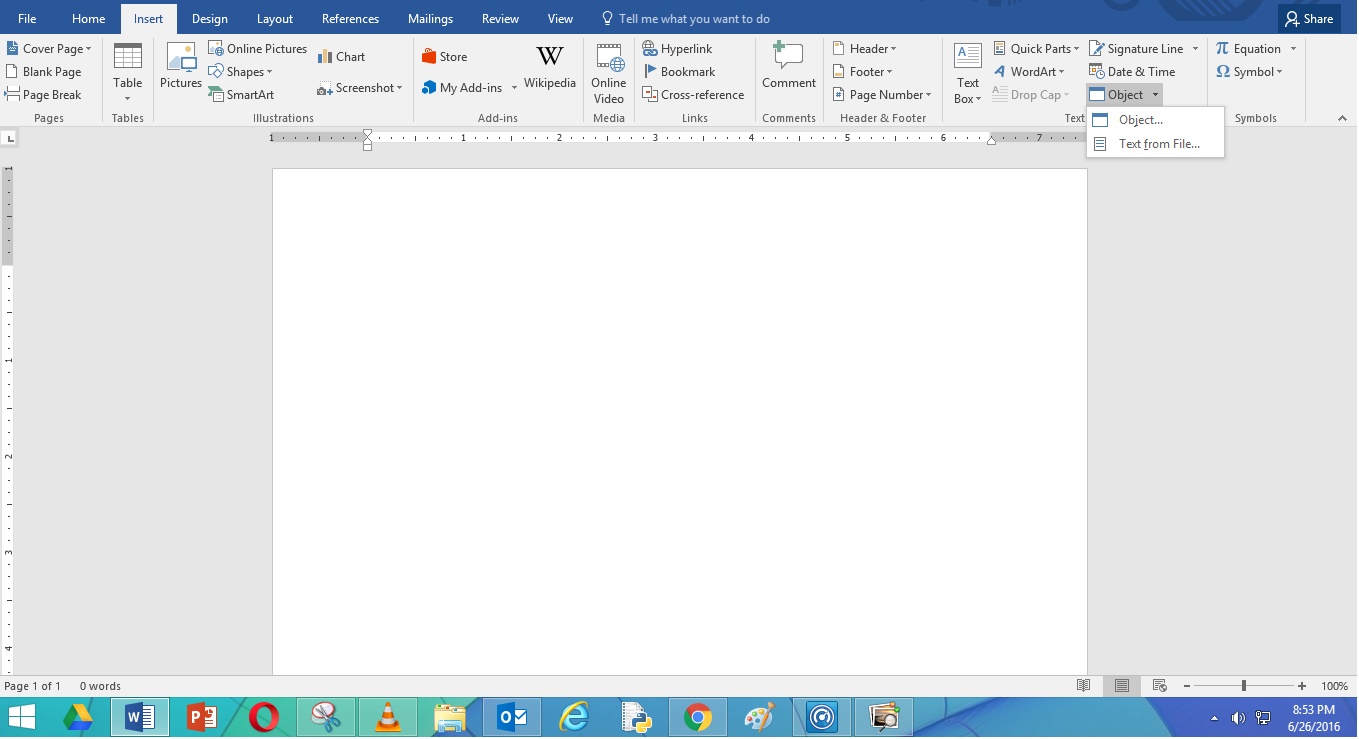Switch to Web Layout view
Viewport: 1359px width, 739px height.
pyautogui.click(x=1160, y=686)
